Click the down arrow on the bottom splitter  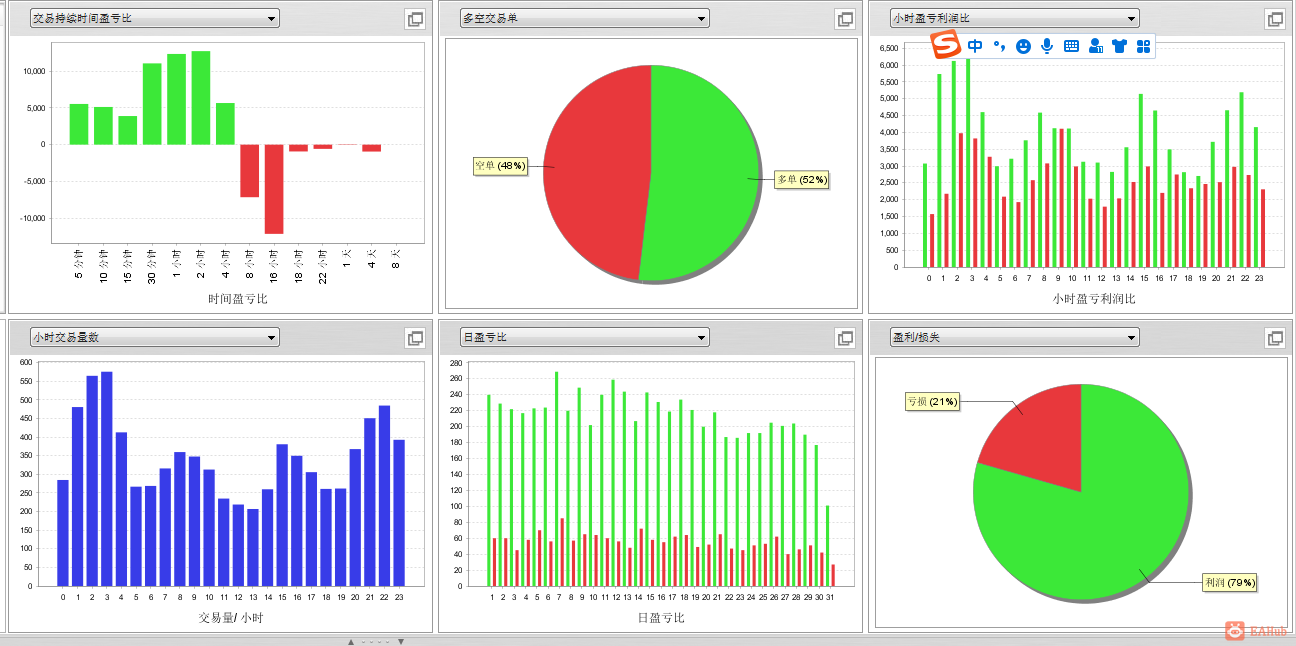pyautogui.click(x=401, y=641)
